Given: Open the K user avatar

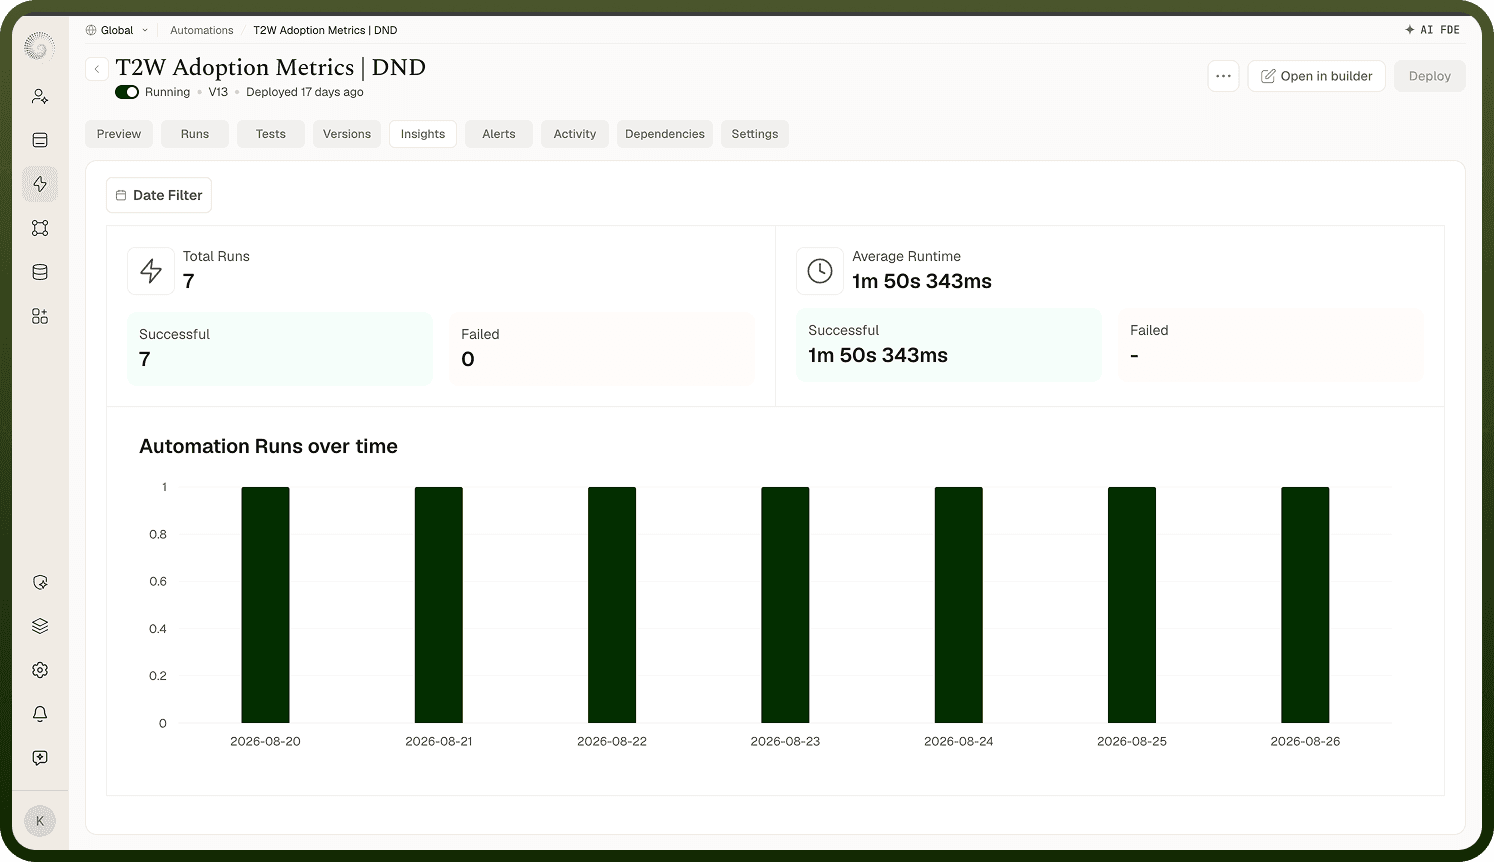Looking at the screenshot, I should [40, 821].
